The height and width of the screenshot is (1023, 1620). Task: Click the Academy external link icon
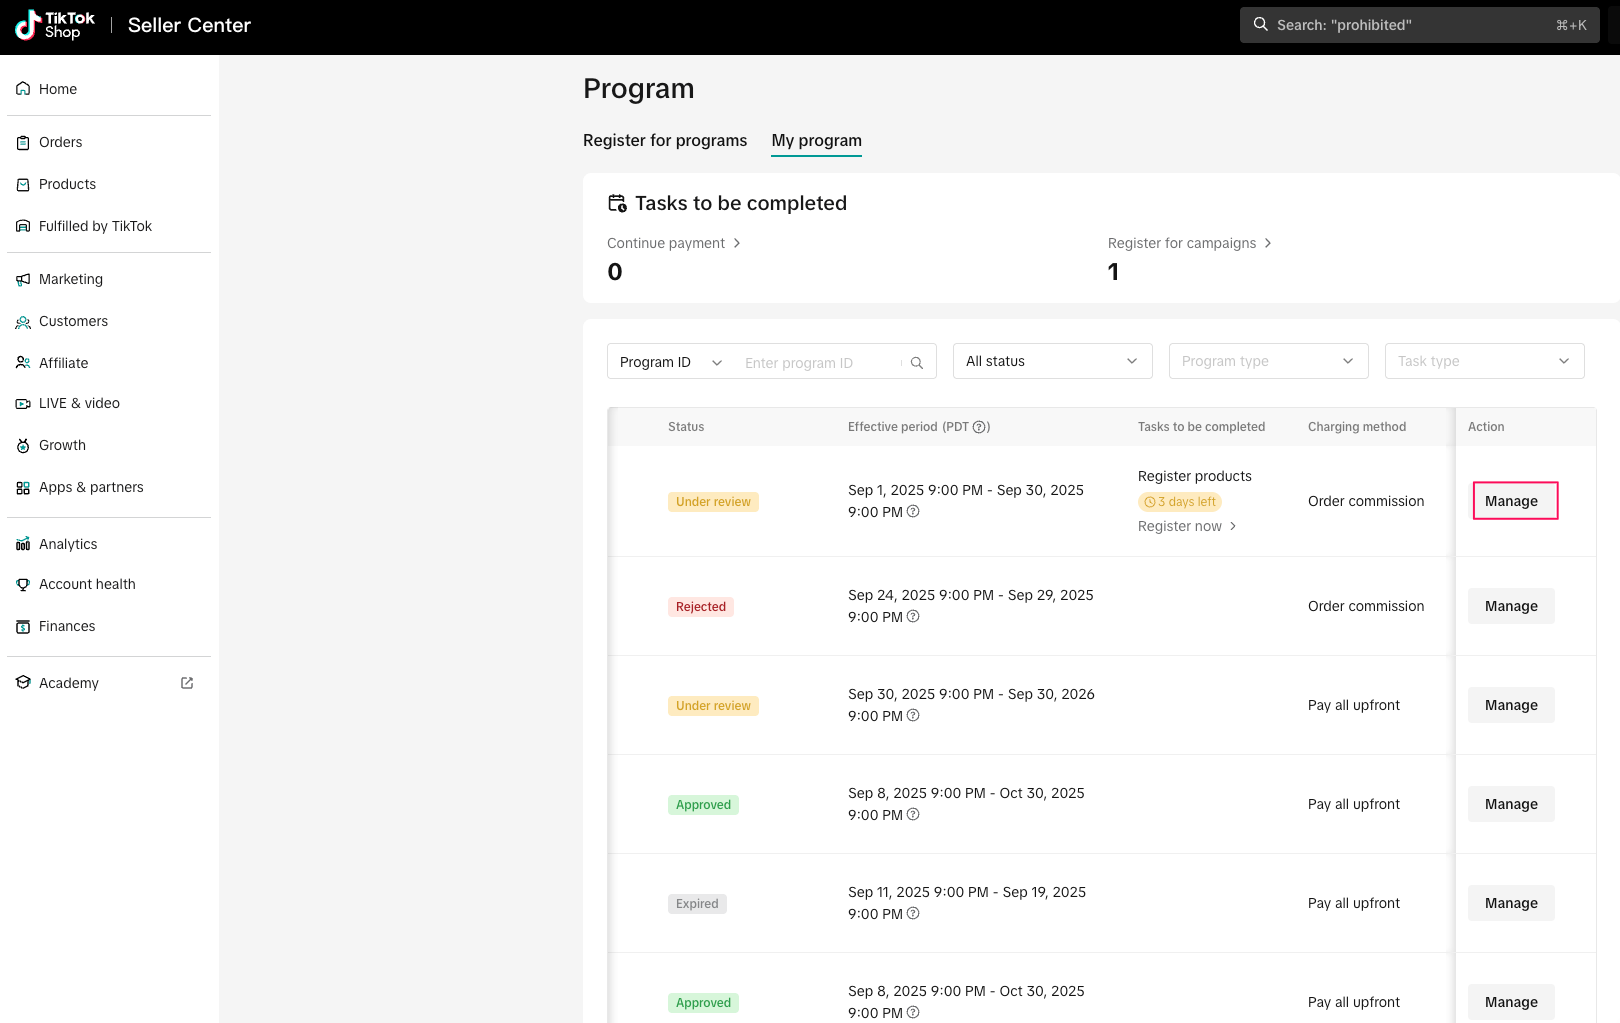187,683
